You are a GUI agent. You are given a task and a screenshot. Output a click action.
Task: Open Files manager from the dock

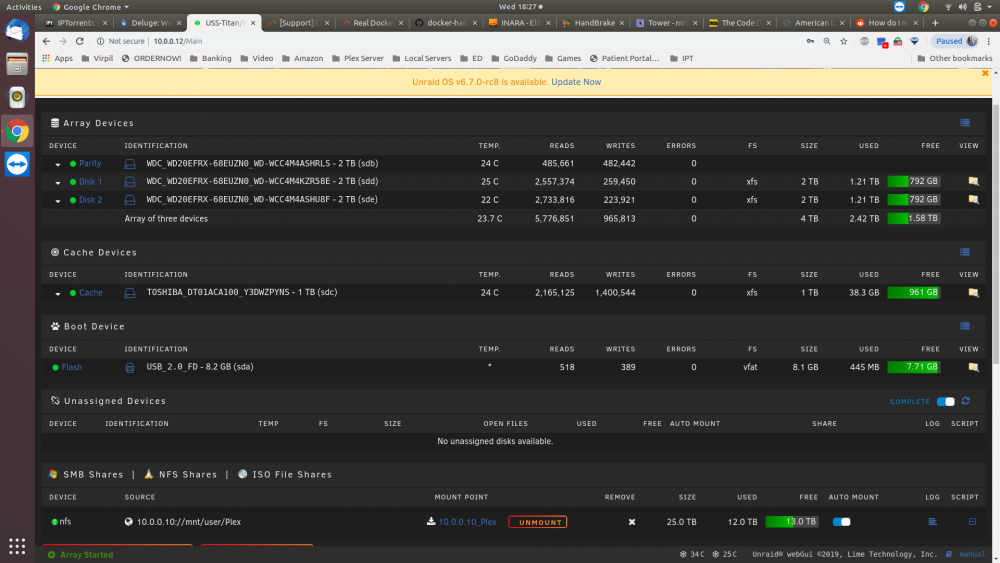[17, 64]
